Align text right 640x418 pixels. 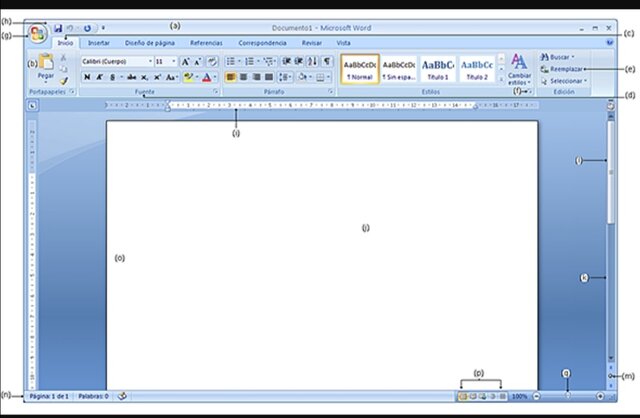[x=256, y=77]
